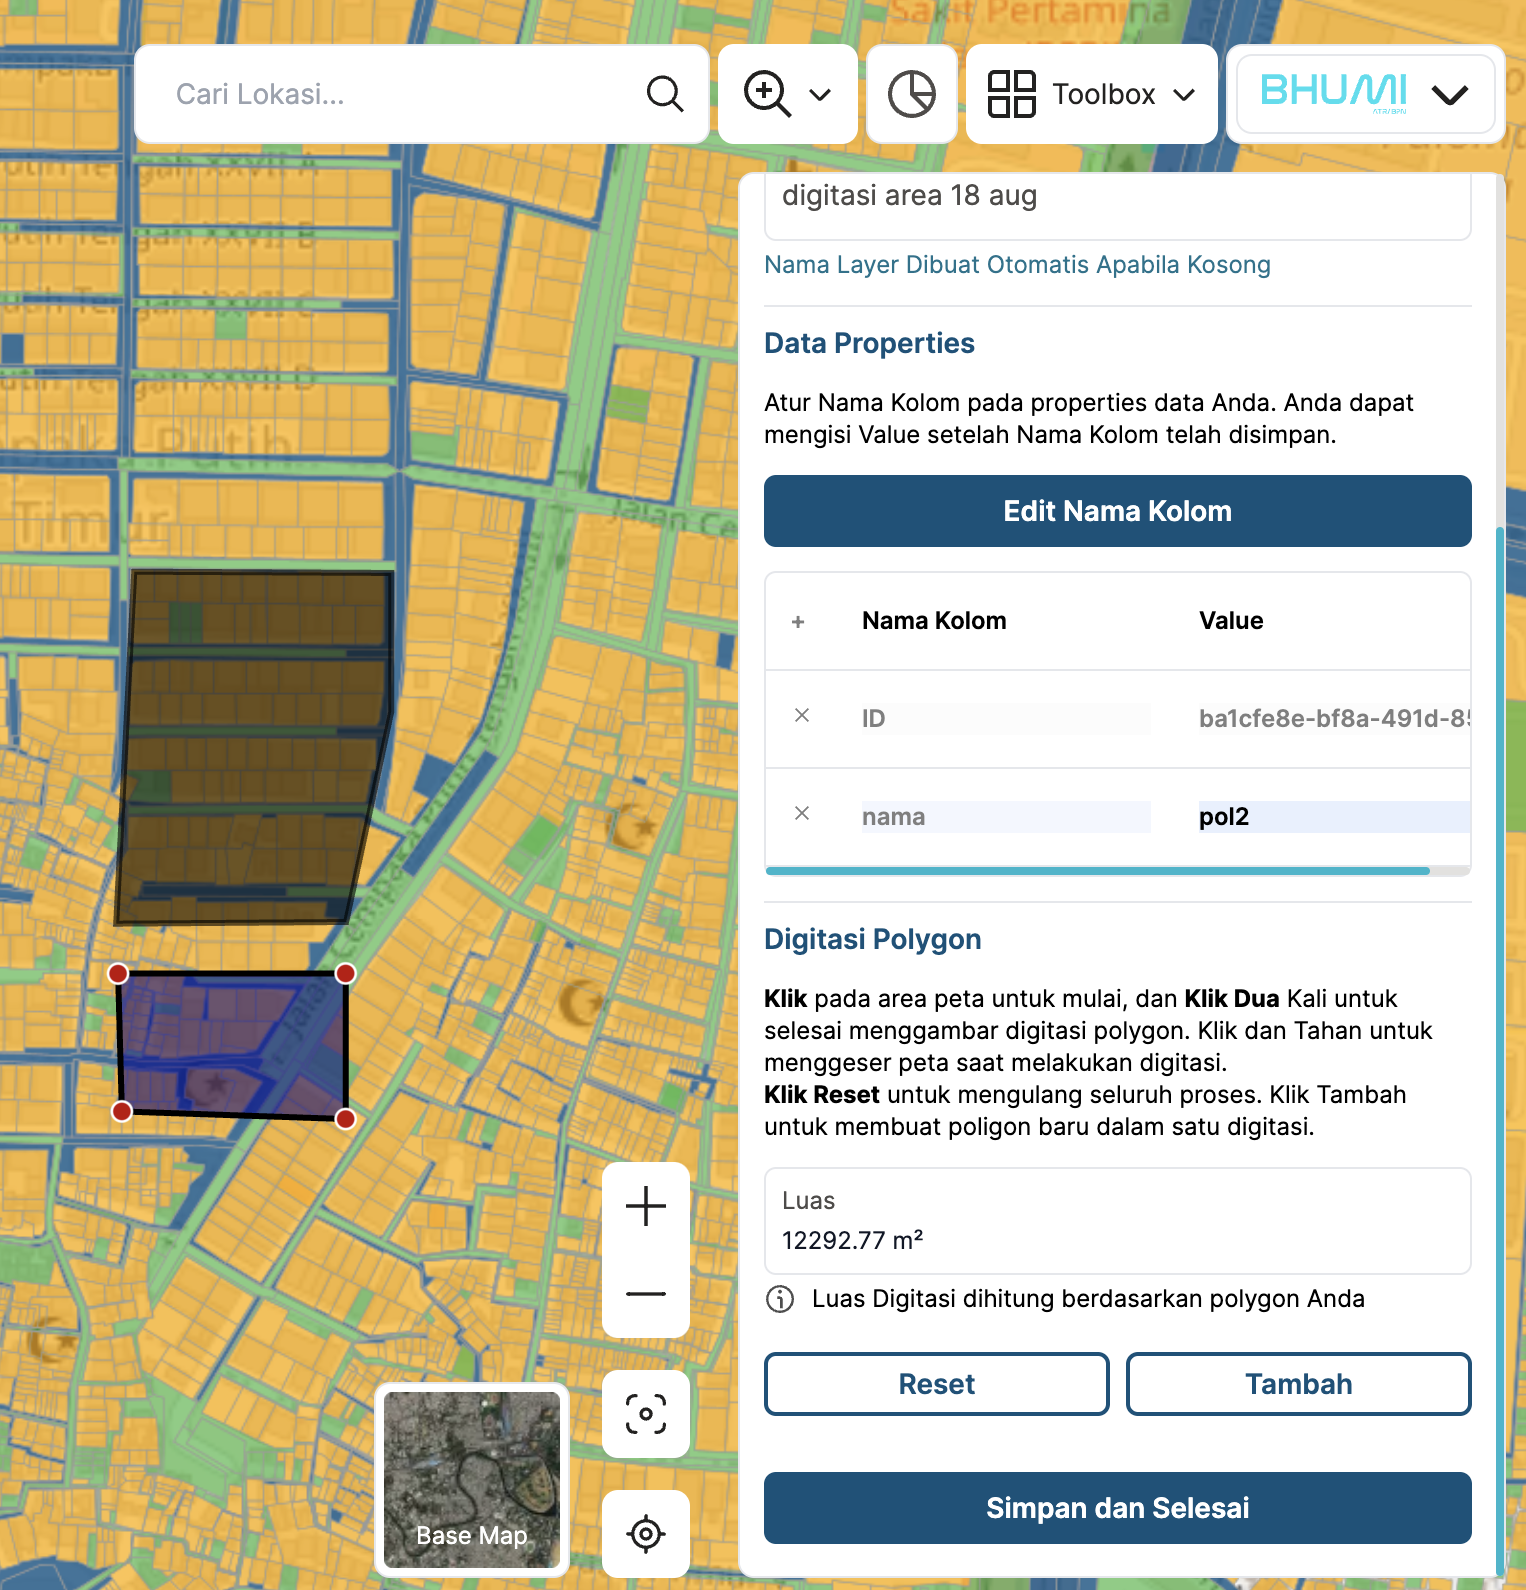The height and width of the screenshot is (1590, 1526).
Task: Click the top-left red polygon vertex
Action: tap(118, 974)
